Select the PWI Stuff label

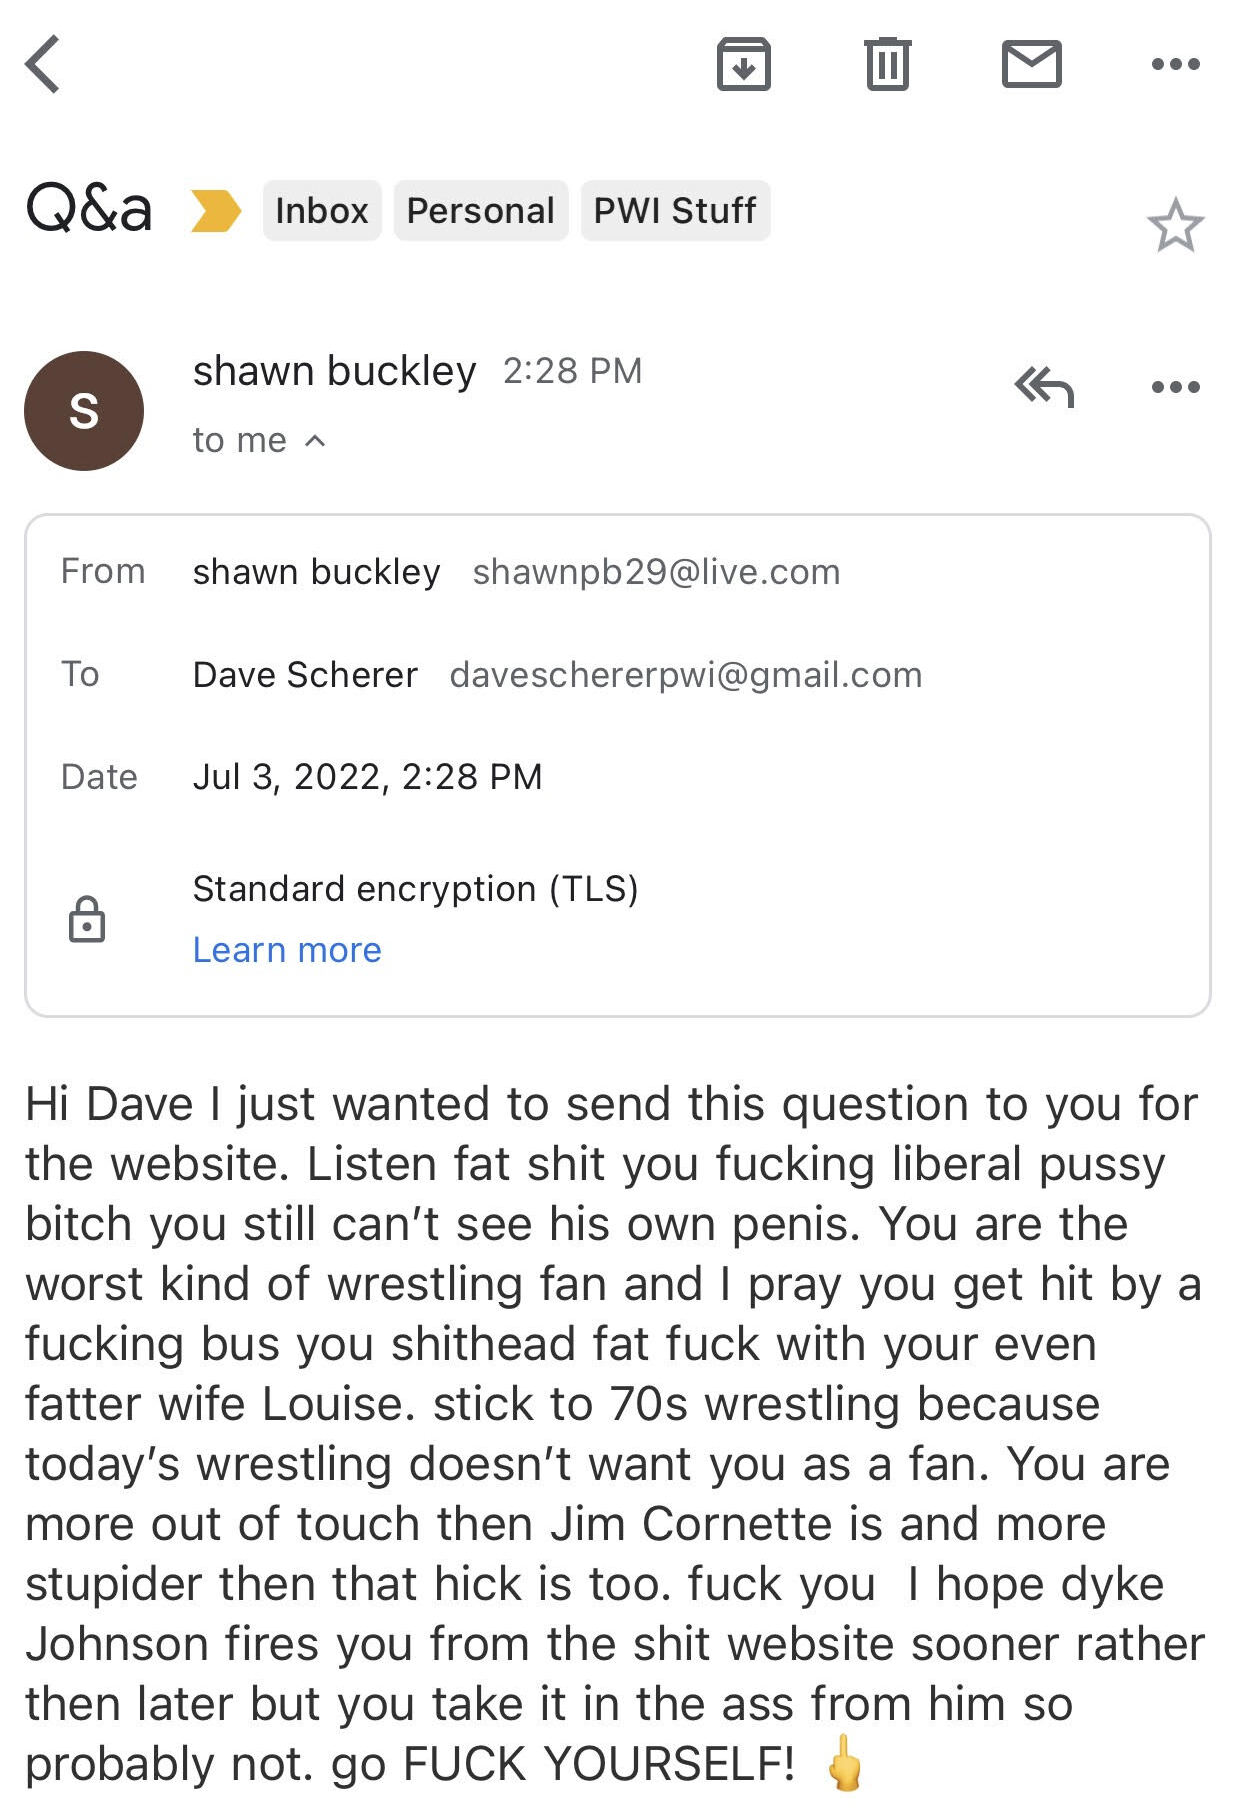(x=675, y=211)
